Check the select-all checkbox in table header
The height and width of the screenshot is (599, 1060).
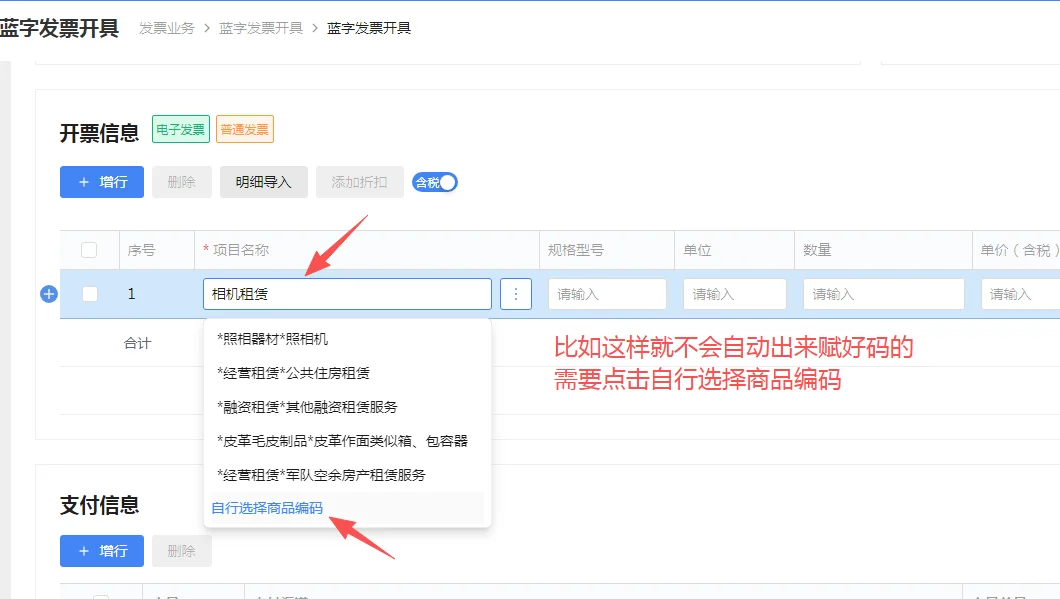87,249
